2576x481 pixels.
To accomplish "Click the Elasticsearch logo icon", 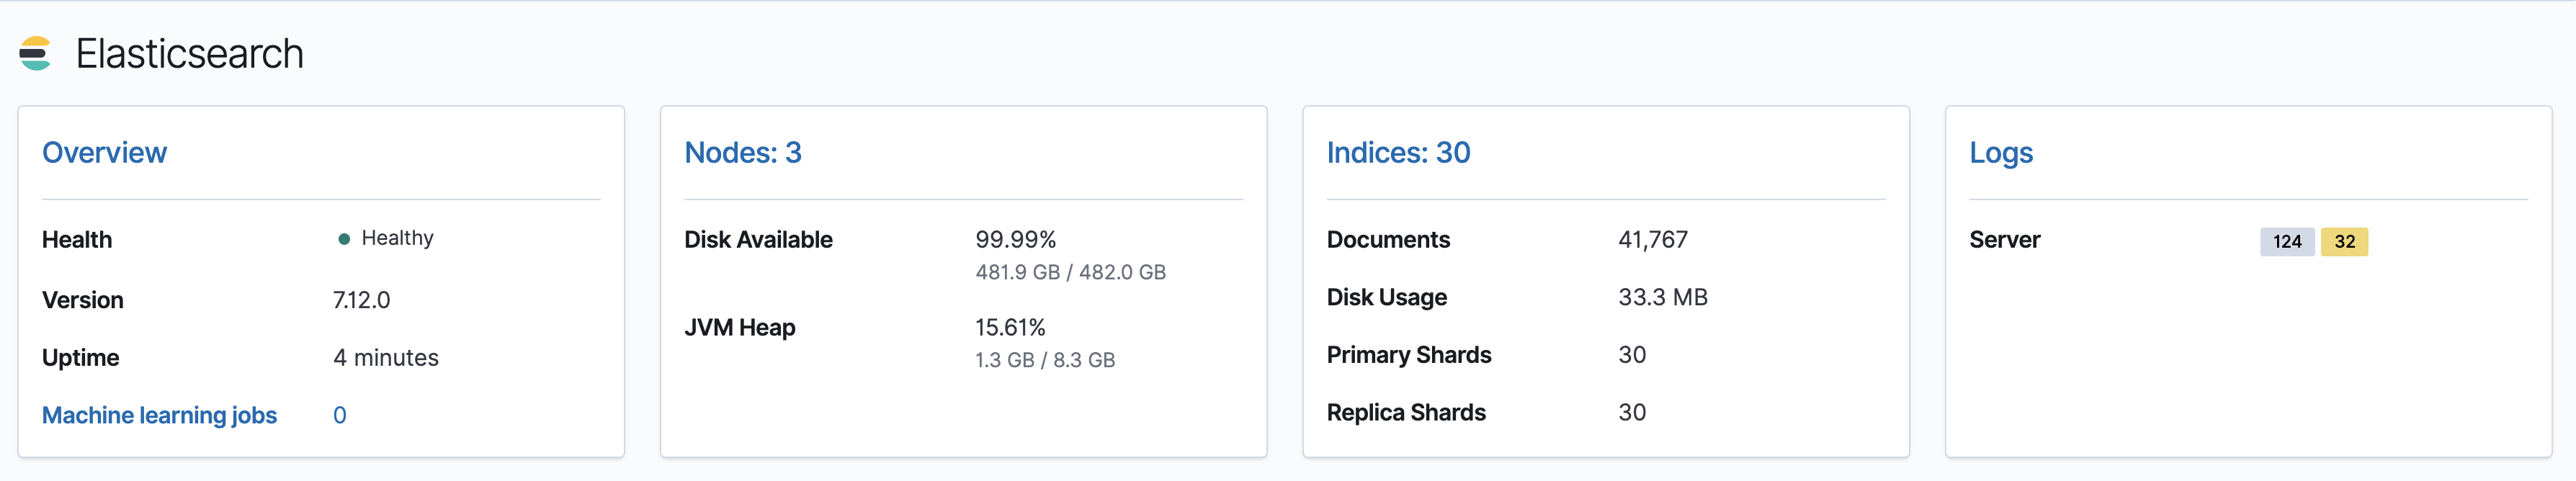I will point(35,54).
